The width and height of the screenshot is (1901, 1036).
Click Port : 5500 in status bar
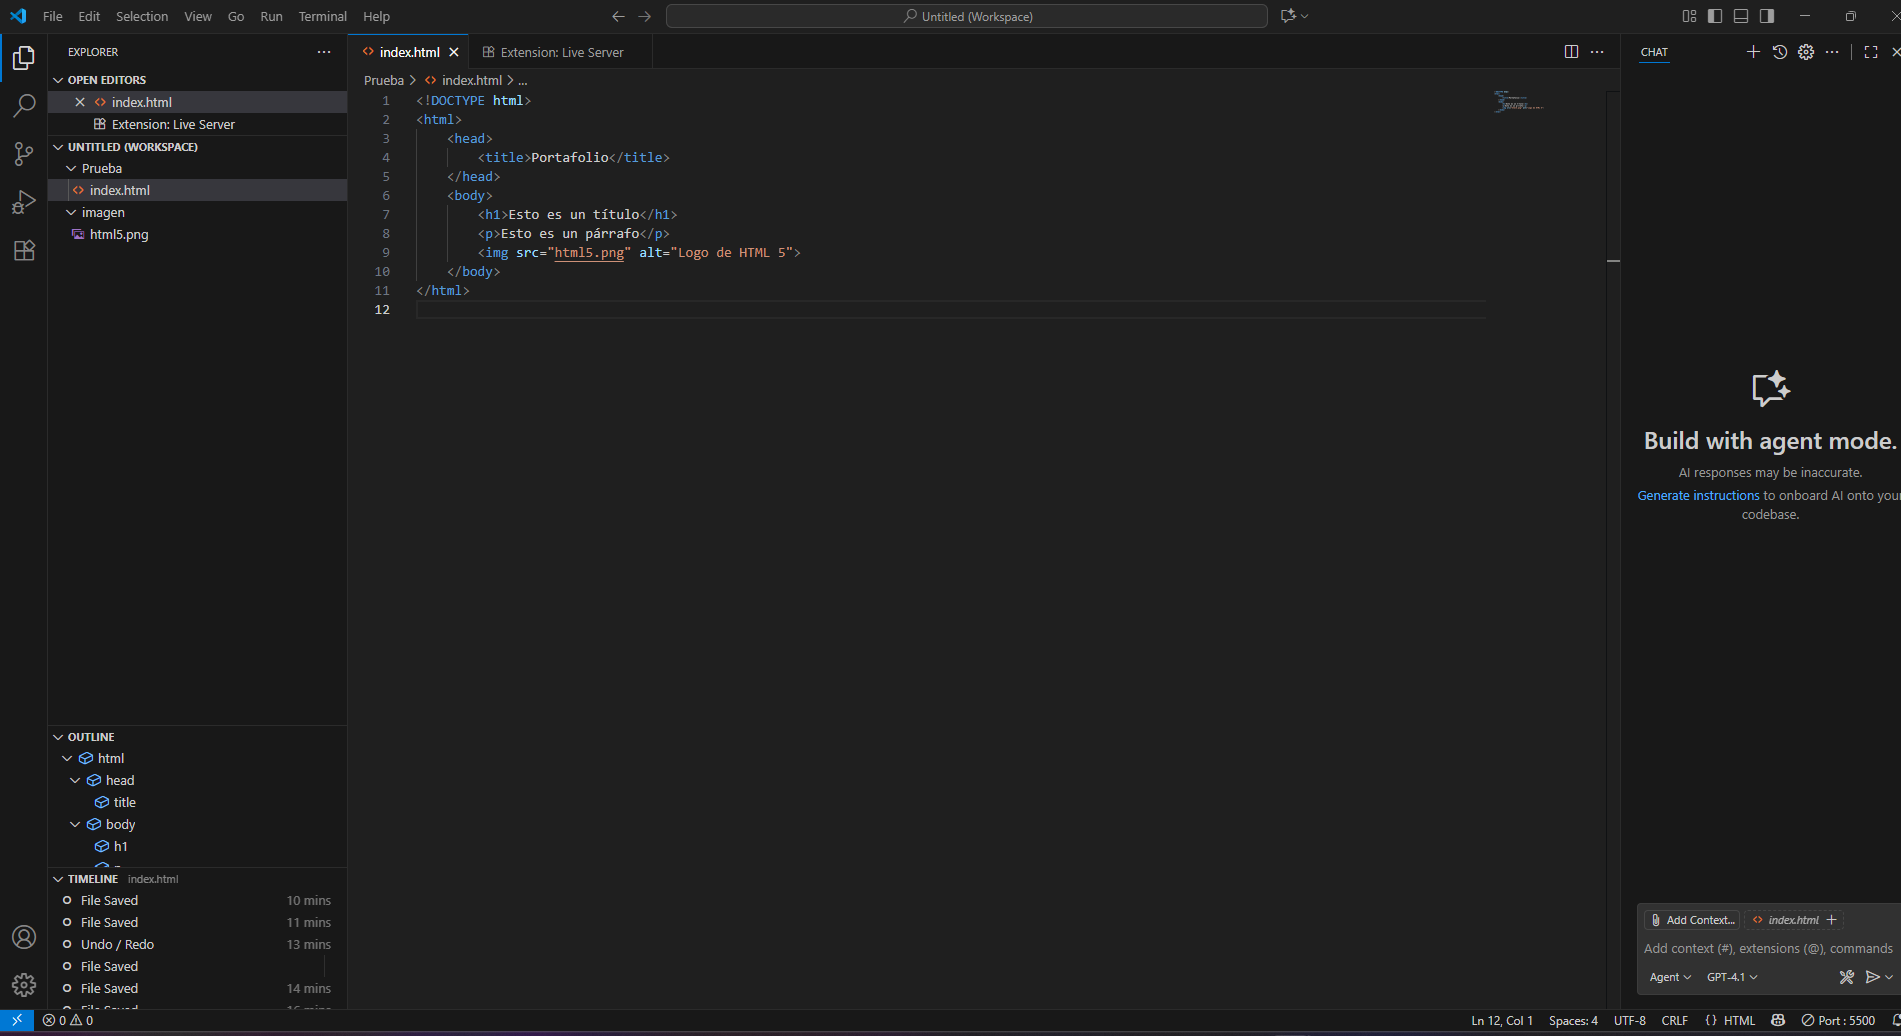(x=1838, y=1020)
